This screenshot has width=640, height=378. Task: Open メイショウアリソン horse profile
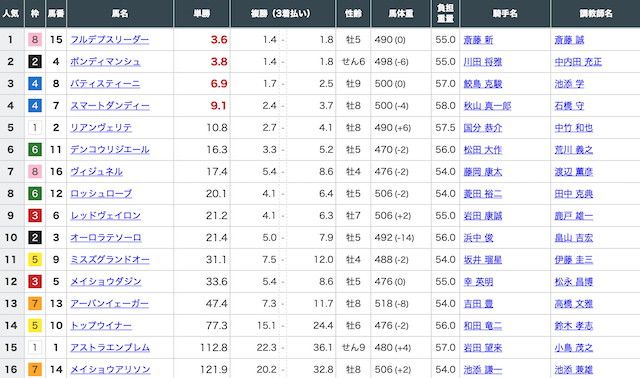click(110, 370)
